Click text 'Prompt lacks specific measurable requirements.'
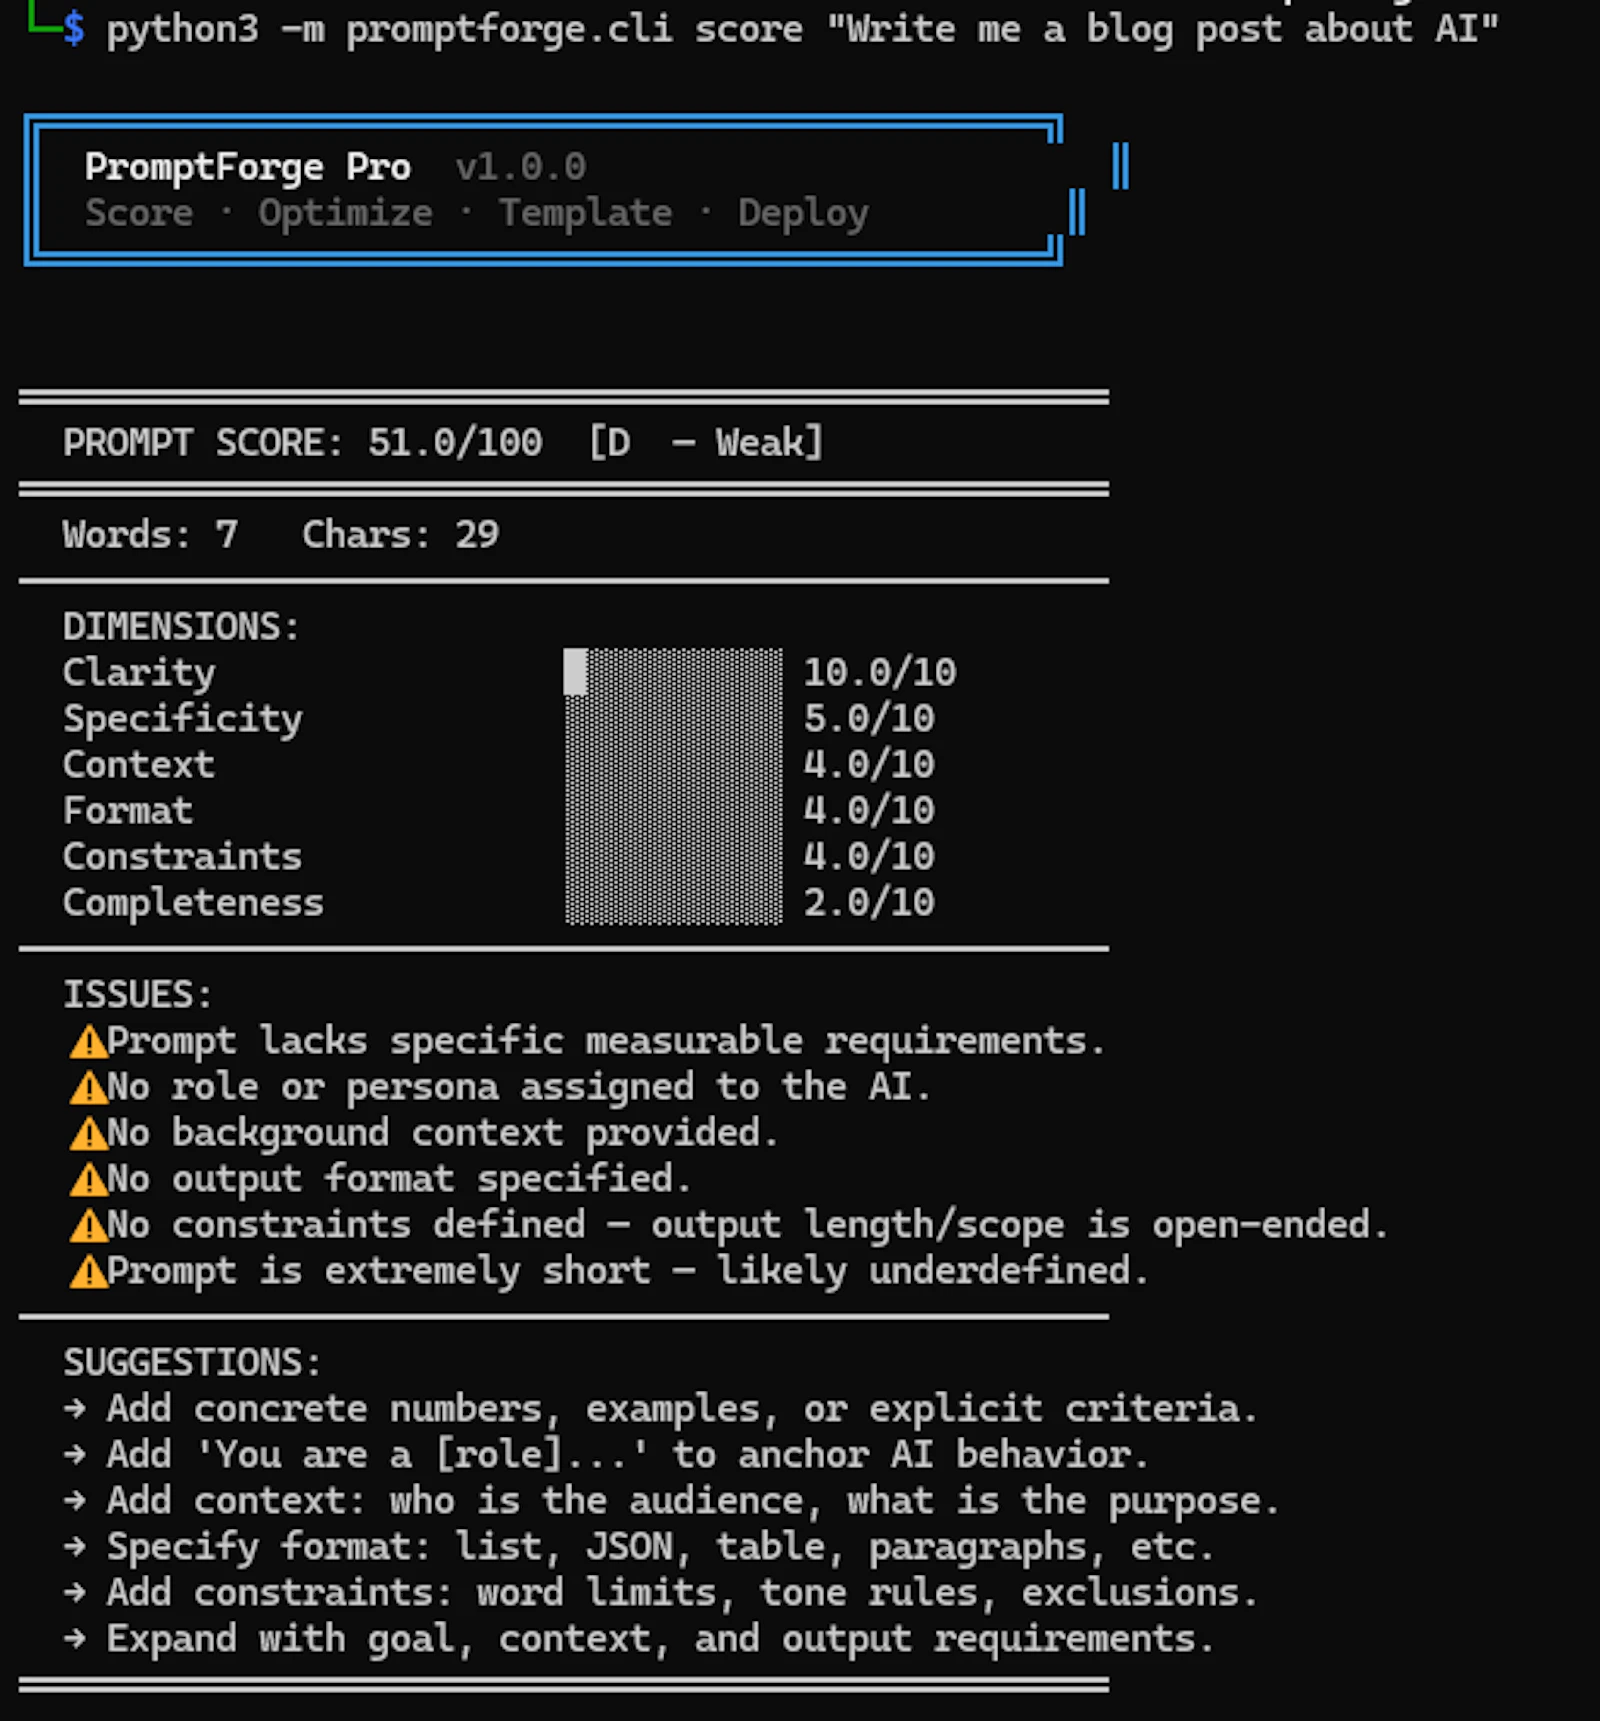The image size is (1600, 1721). tap(606, 1041)
